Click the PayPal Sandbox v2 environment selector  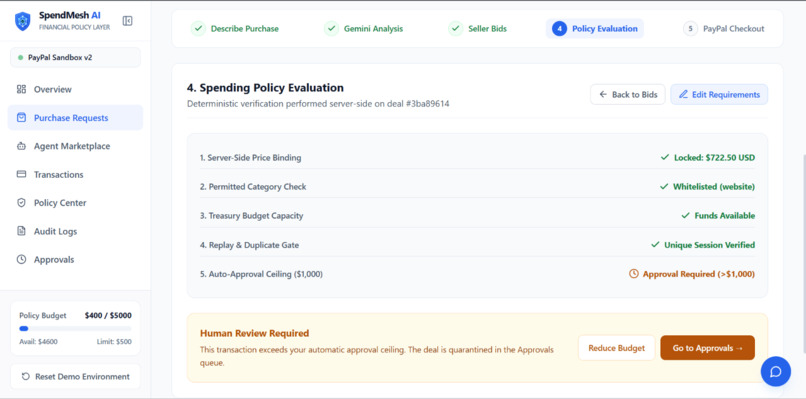point(75,58)
